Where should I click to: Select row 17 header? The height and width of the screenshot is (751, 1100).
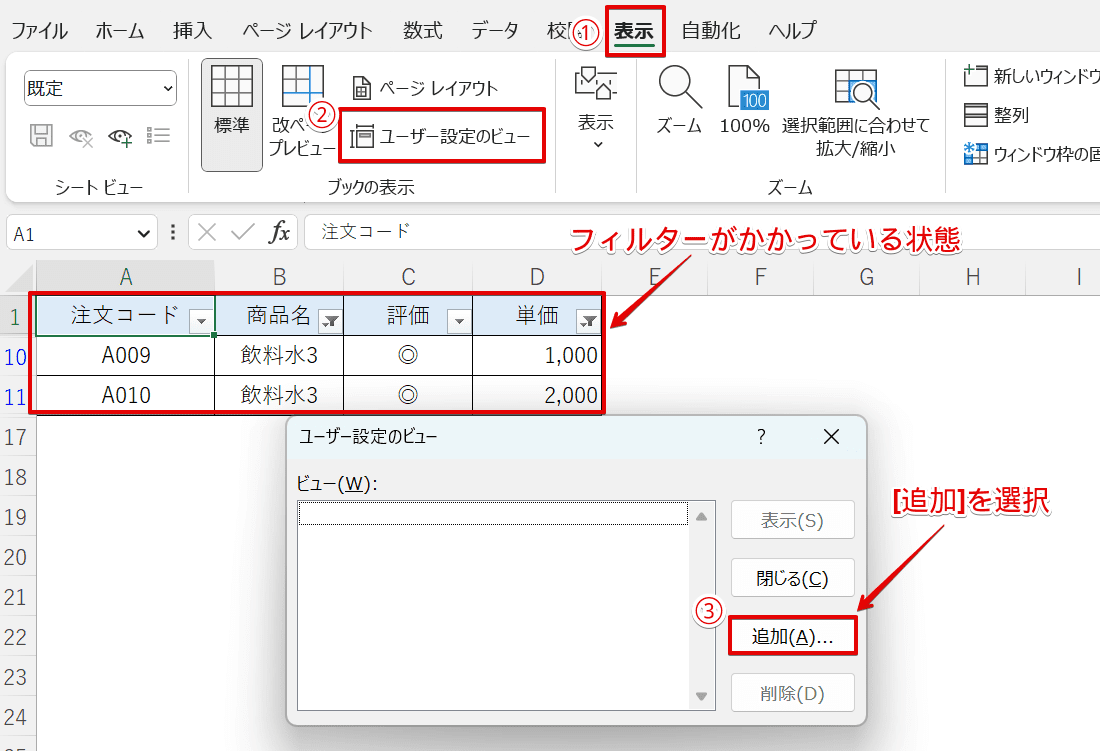coord(15,438)
